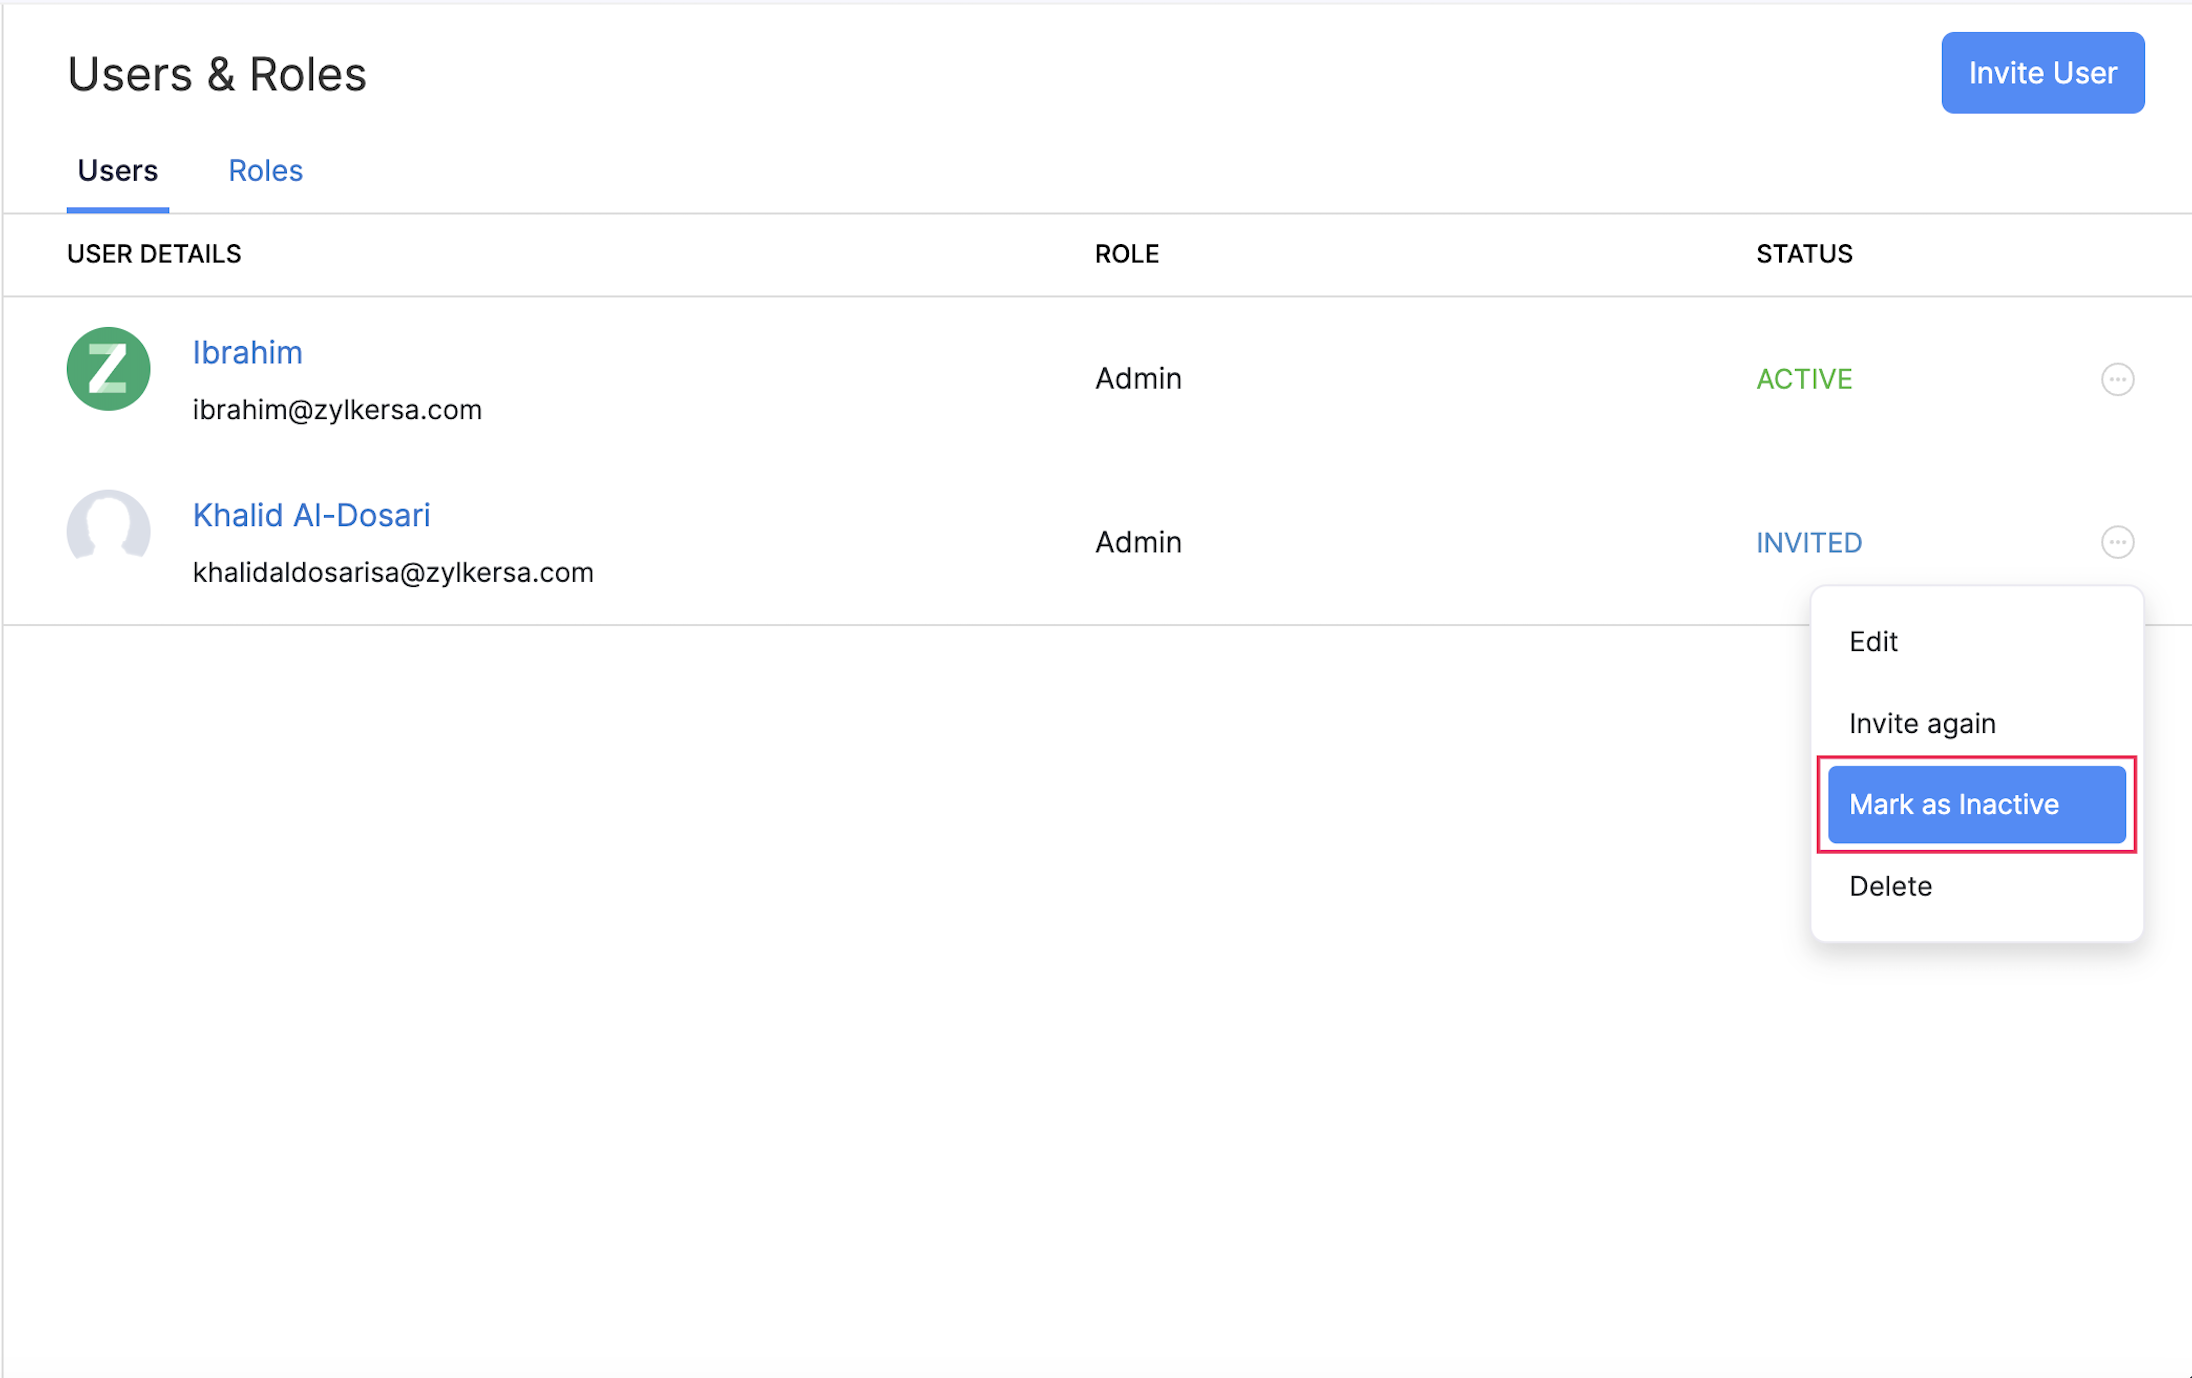Click khalidaldosarisa@zylkersa.com email address

(393, 572)
